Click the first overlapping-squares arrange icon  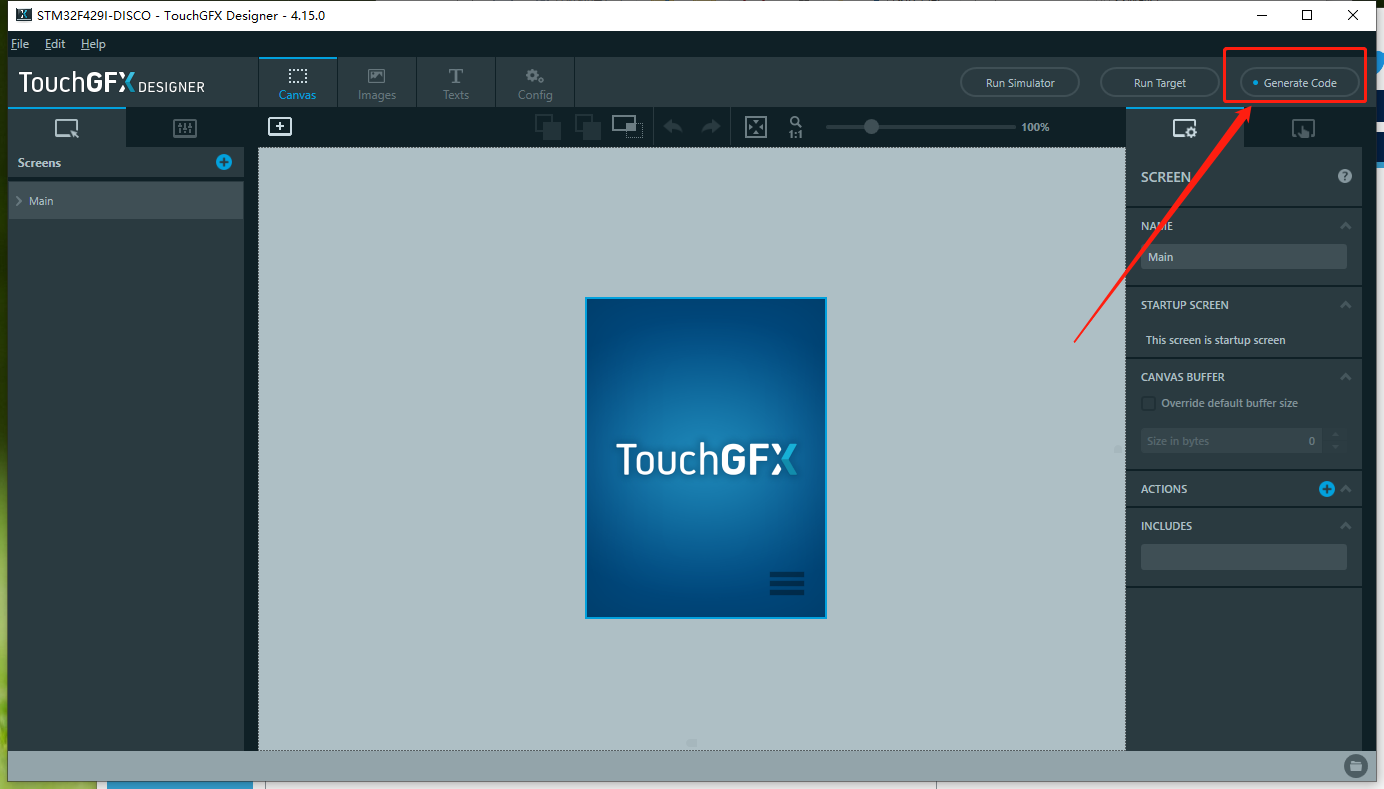coord(547,127)
